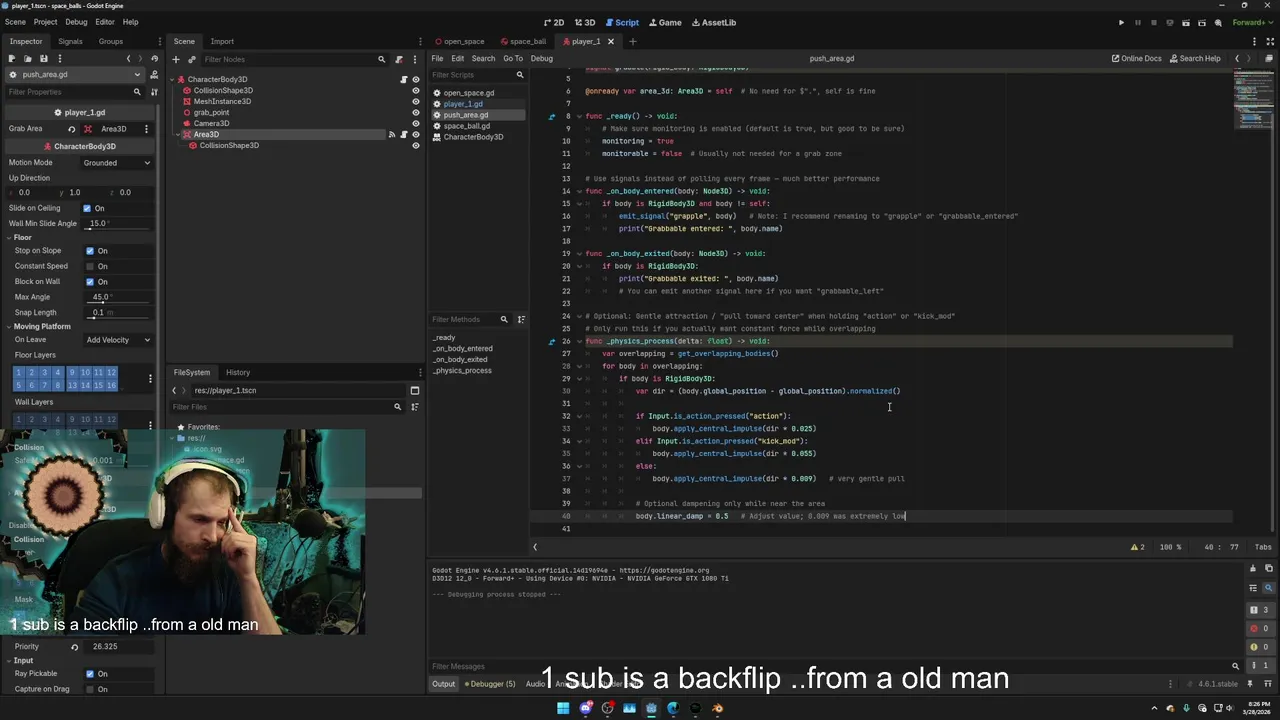
Task: Revert the Priority property value
Action: [x=74, y=646]
